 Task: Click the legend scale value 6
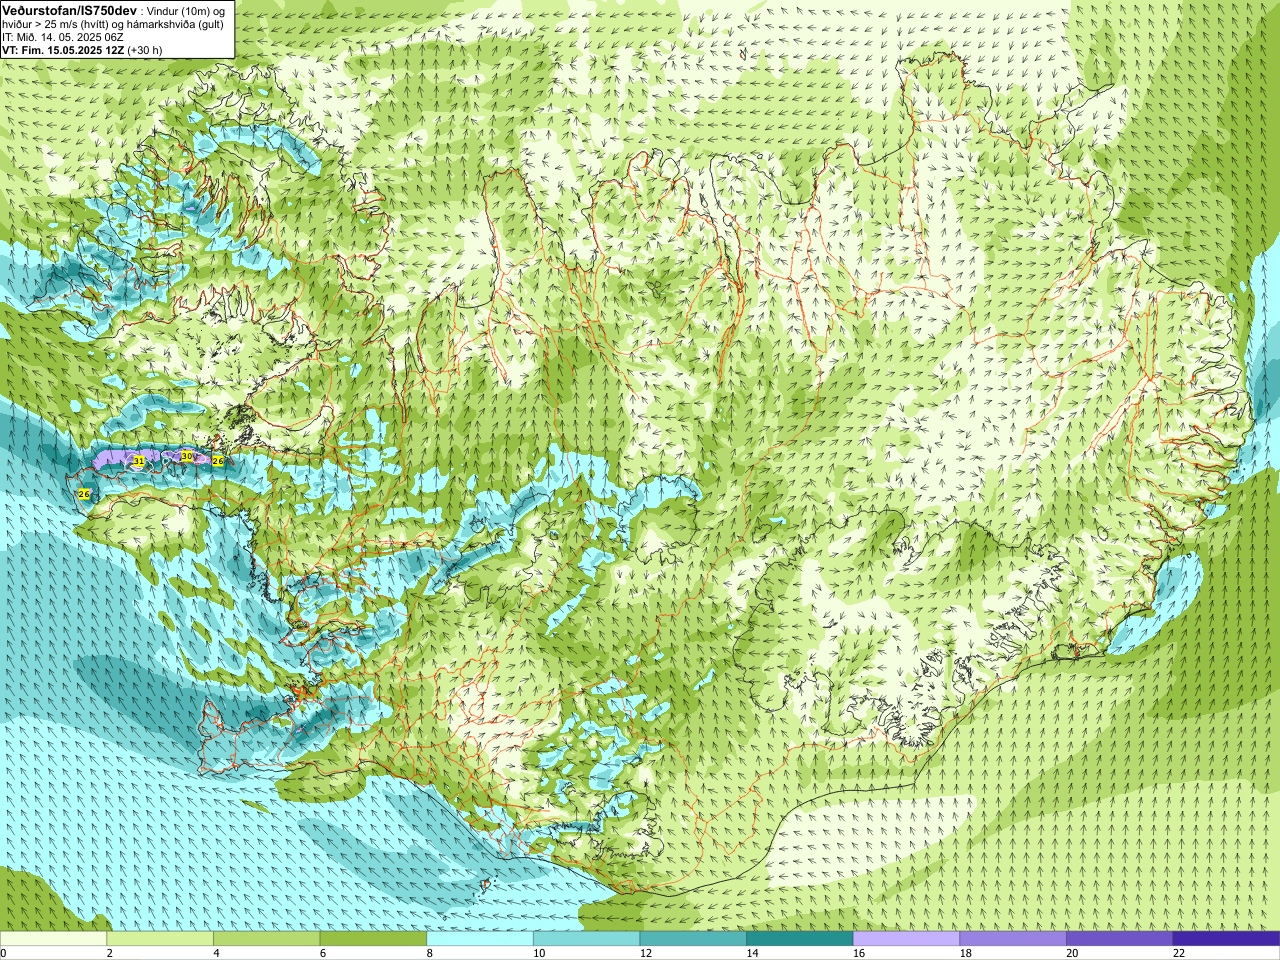[323, 953]
